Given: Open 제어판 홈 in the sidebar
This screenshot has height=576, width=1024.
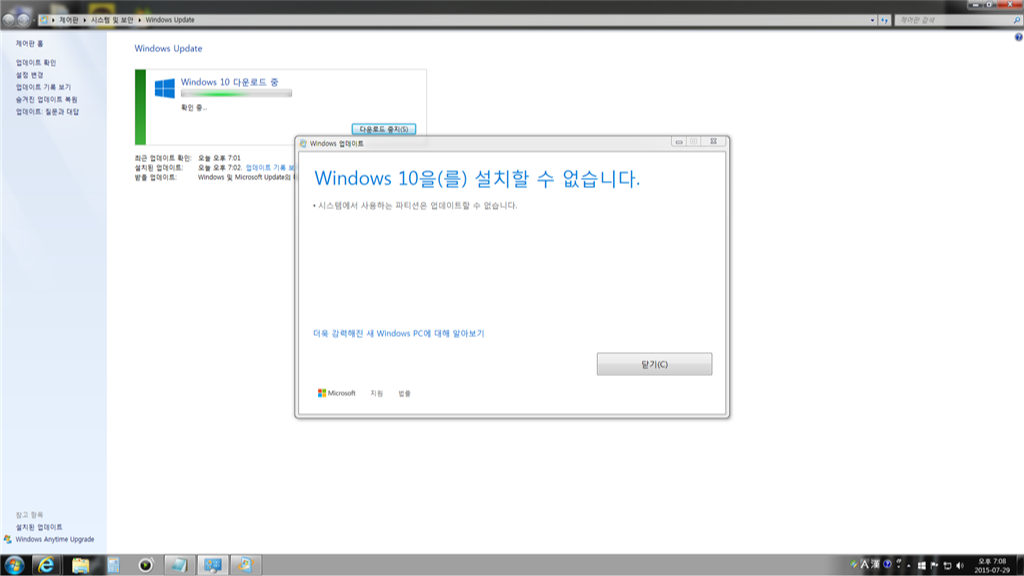Looking at the screenshot, I should tap(29, 44).
